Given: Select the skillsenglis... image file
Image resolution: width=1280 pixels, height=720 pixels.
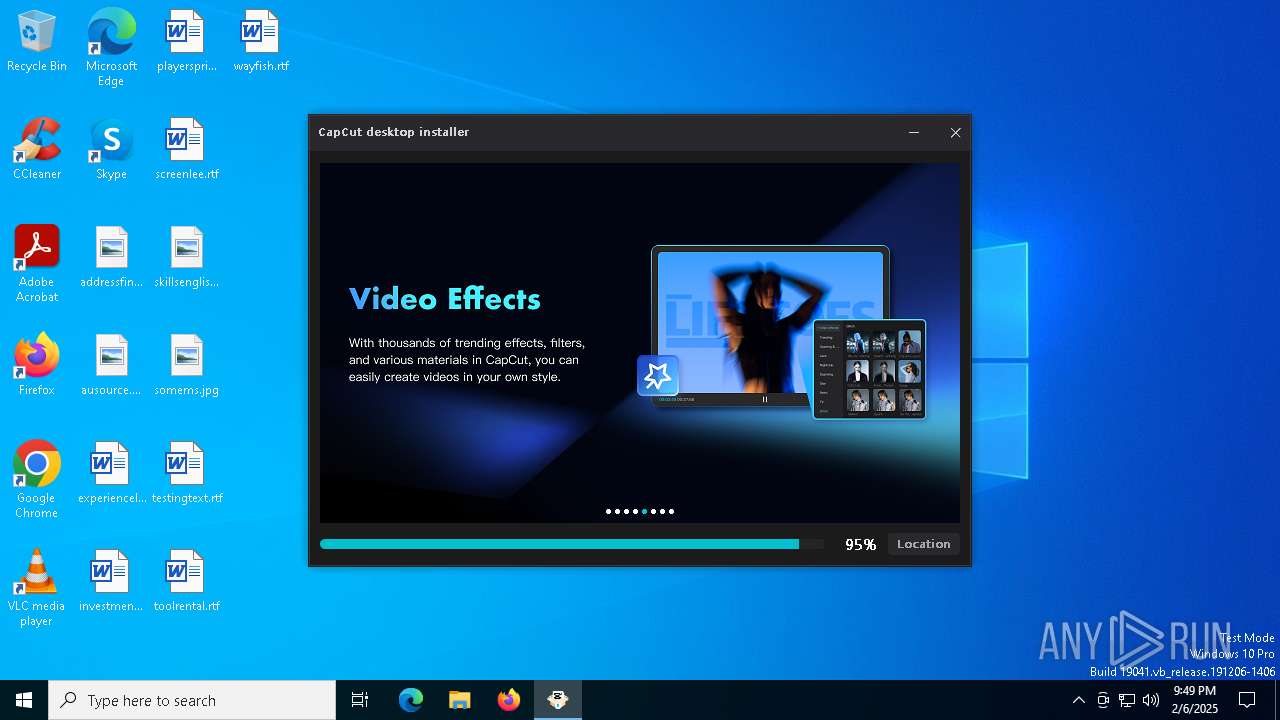Looking at the screenshot, I should coord(186,257).
